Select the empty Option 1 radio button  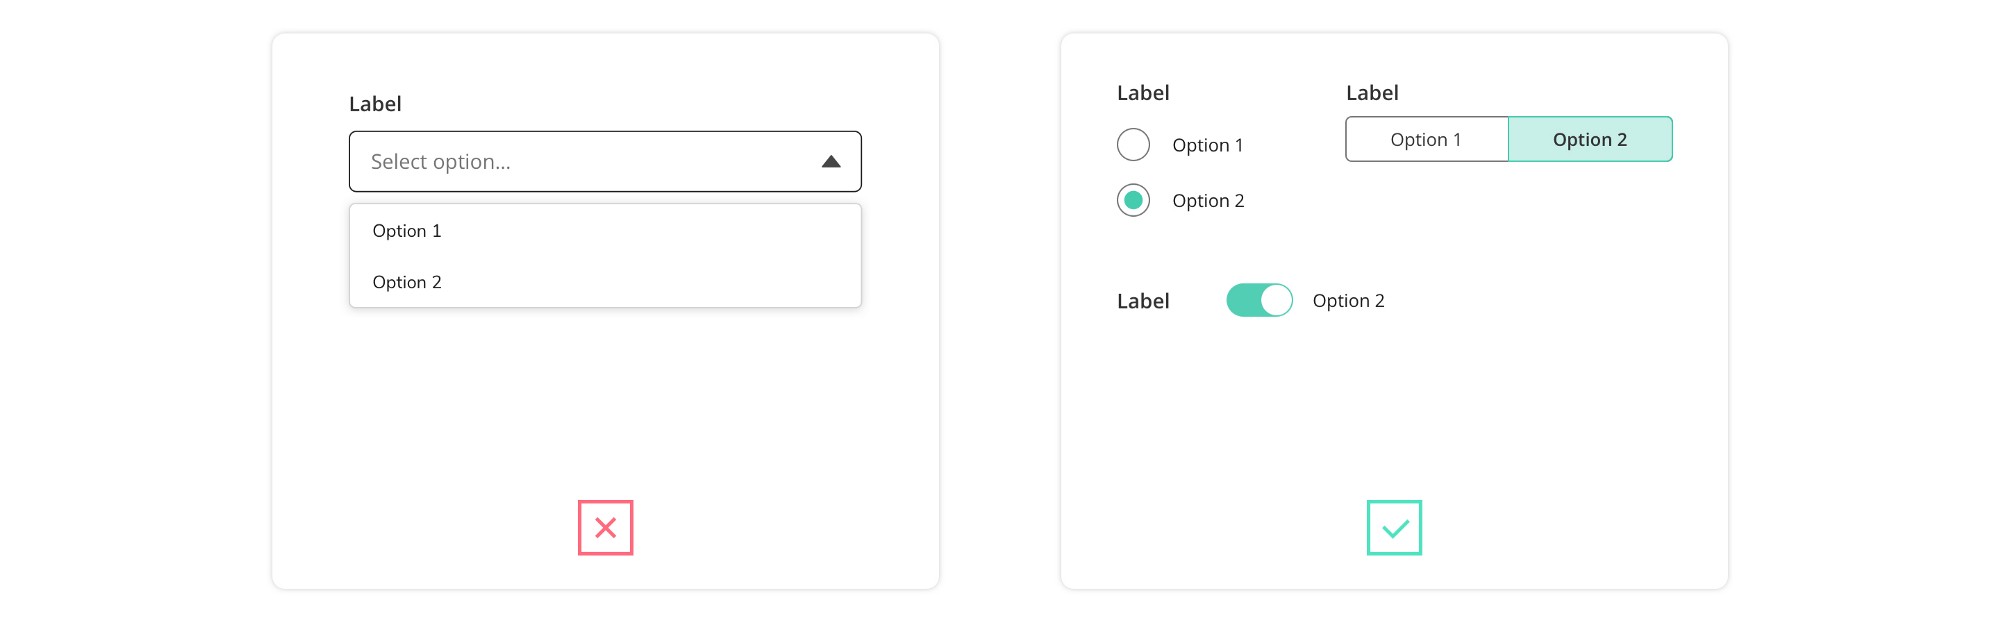(1133, 145)
